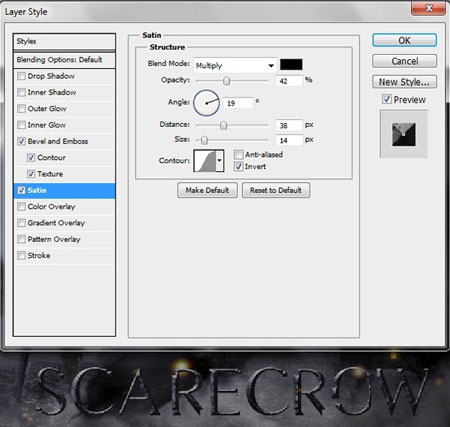Click the New Style... button
The image size is (450, 427).
point(404,82)
